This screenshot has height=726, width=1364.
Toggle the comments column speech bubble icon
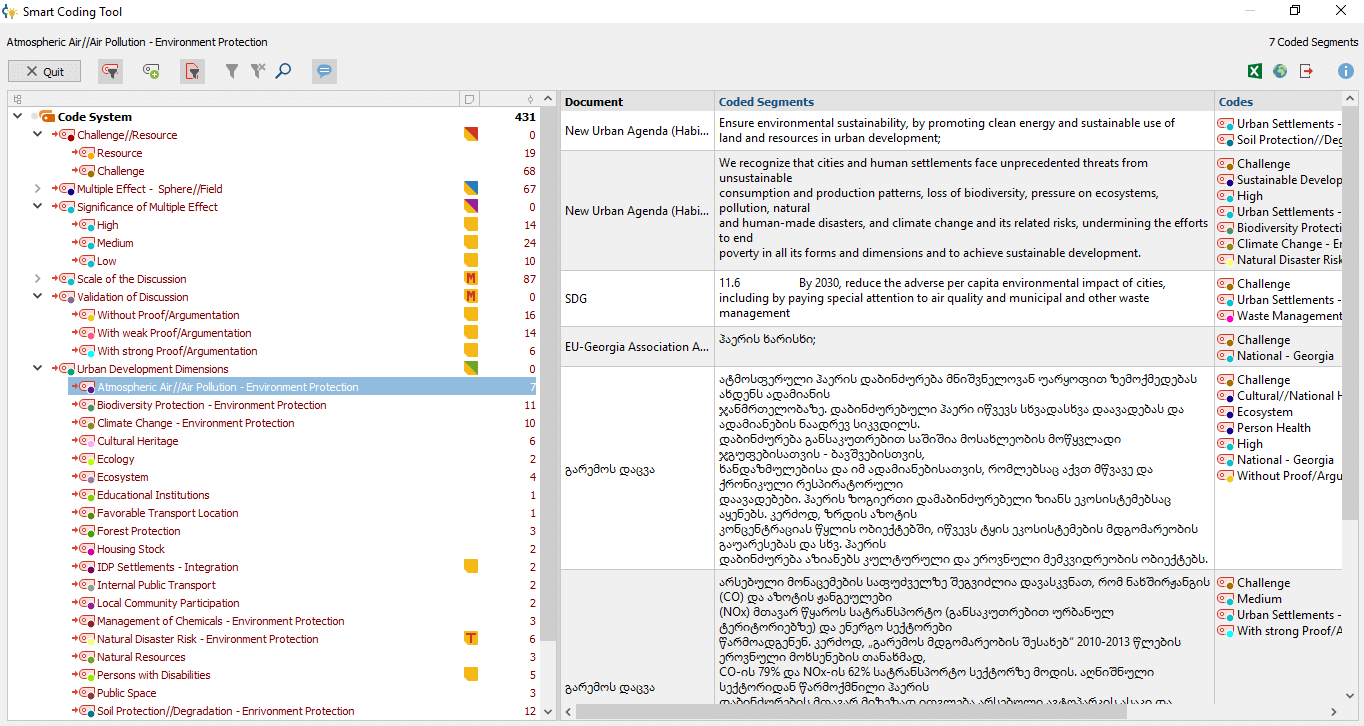(324, 71)
